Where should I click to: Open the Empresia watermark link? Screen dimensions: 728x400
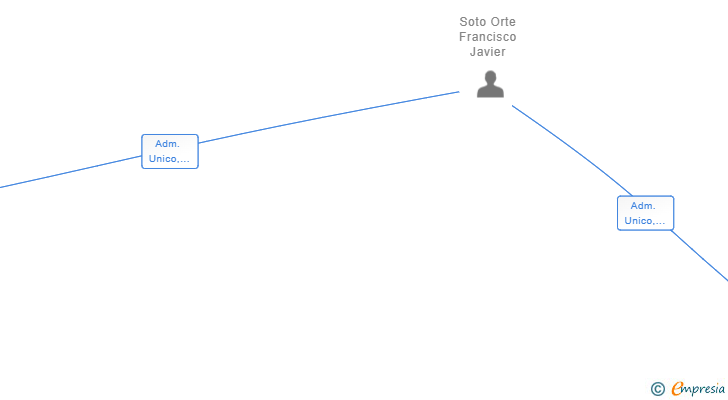pos(688,389)
